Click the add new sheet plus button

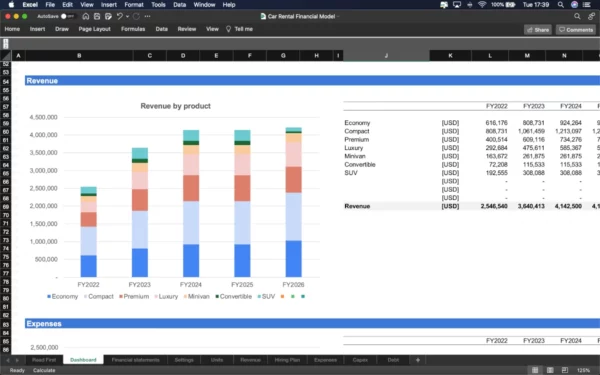tap(417, 360)
